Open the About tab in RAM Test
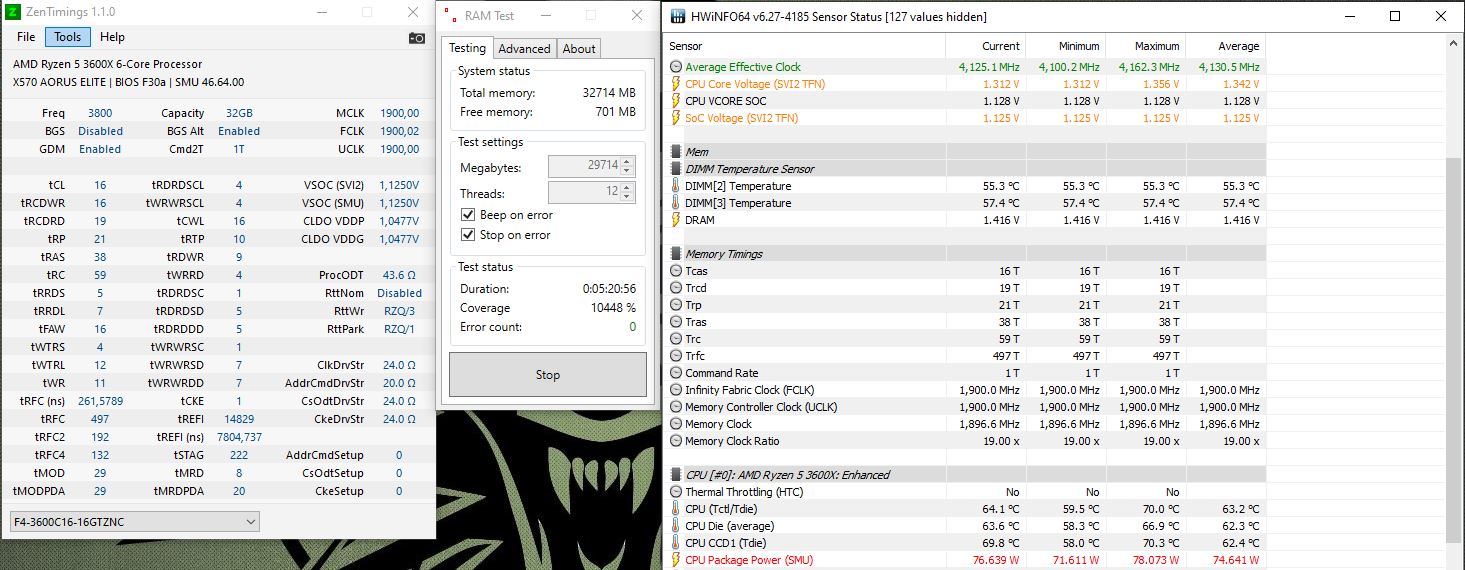 (579, 49)
